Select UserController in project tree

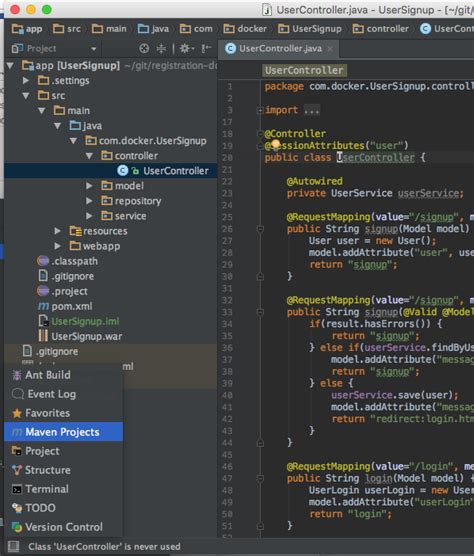coord(111,171)
